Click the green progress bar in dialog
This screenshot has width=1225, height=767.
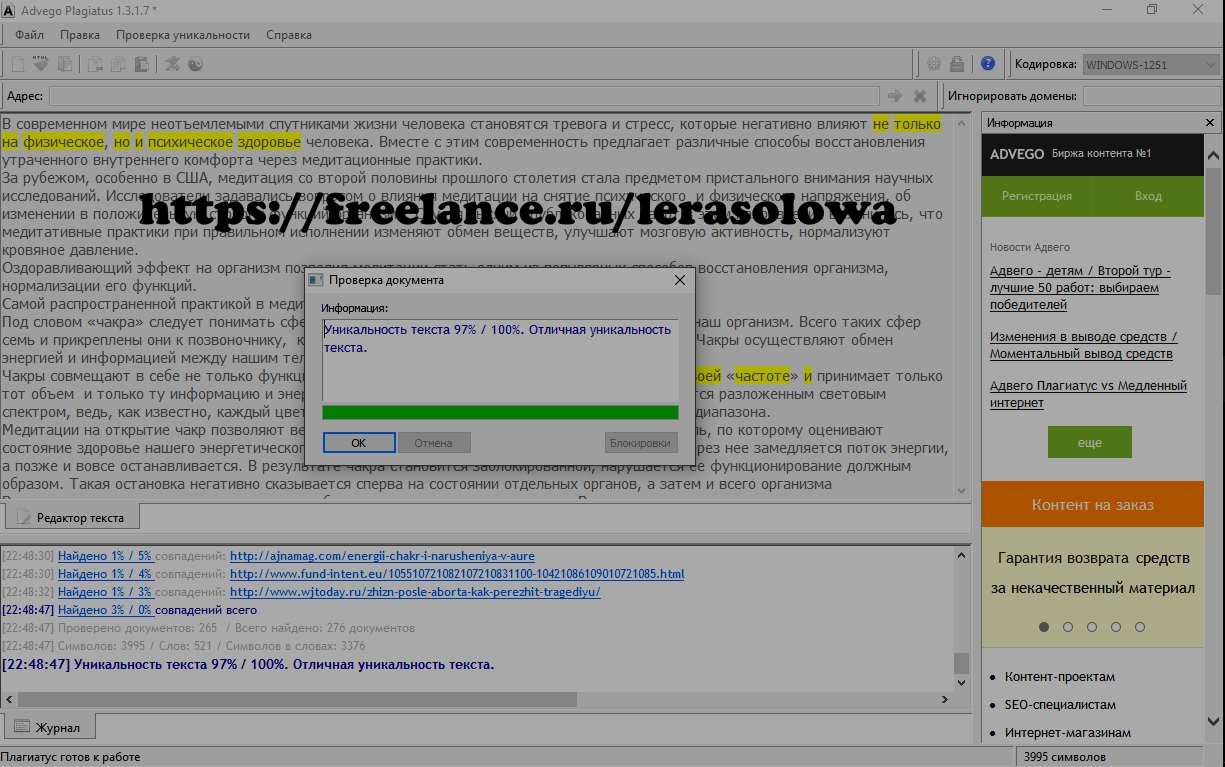[500, 412]
